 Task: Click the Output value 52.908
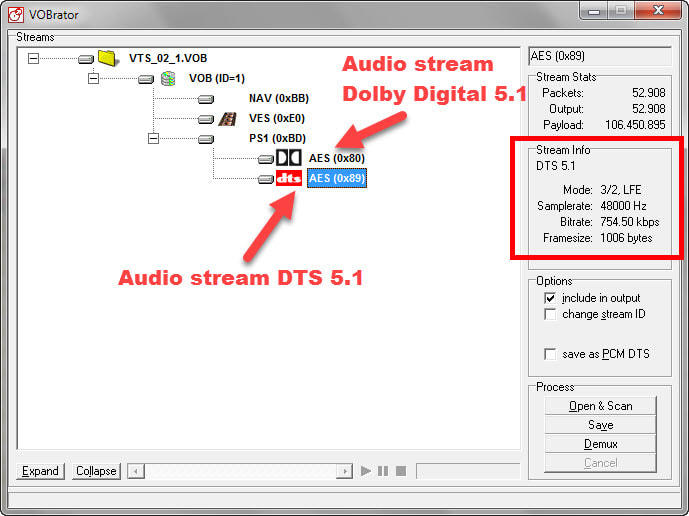pos(649,109)
